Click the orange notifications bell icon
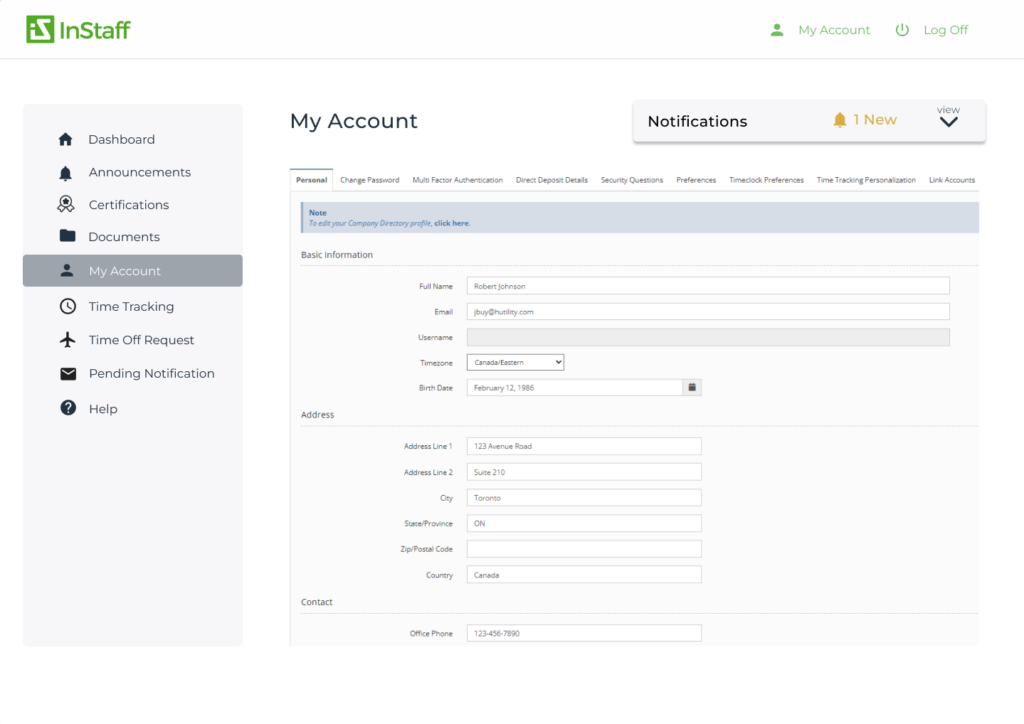 [x=840, y=120]
